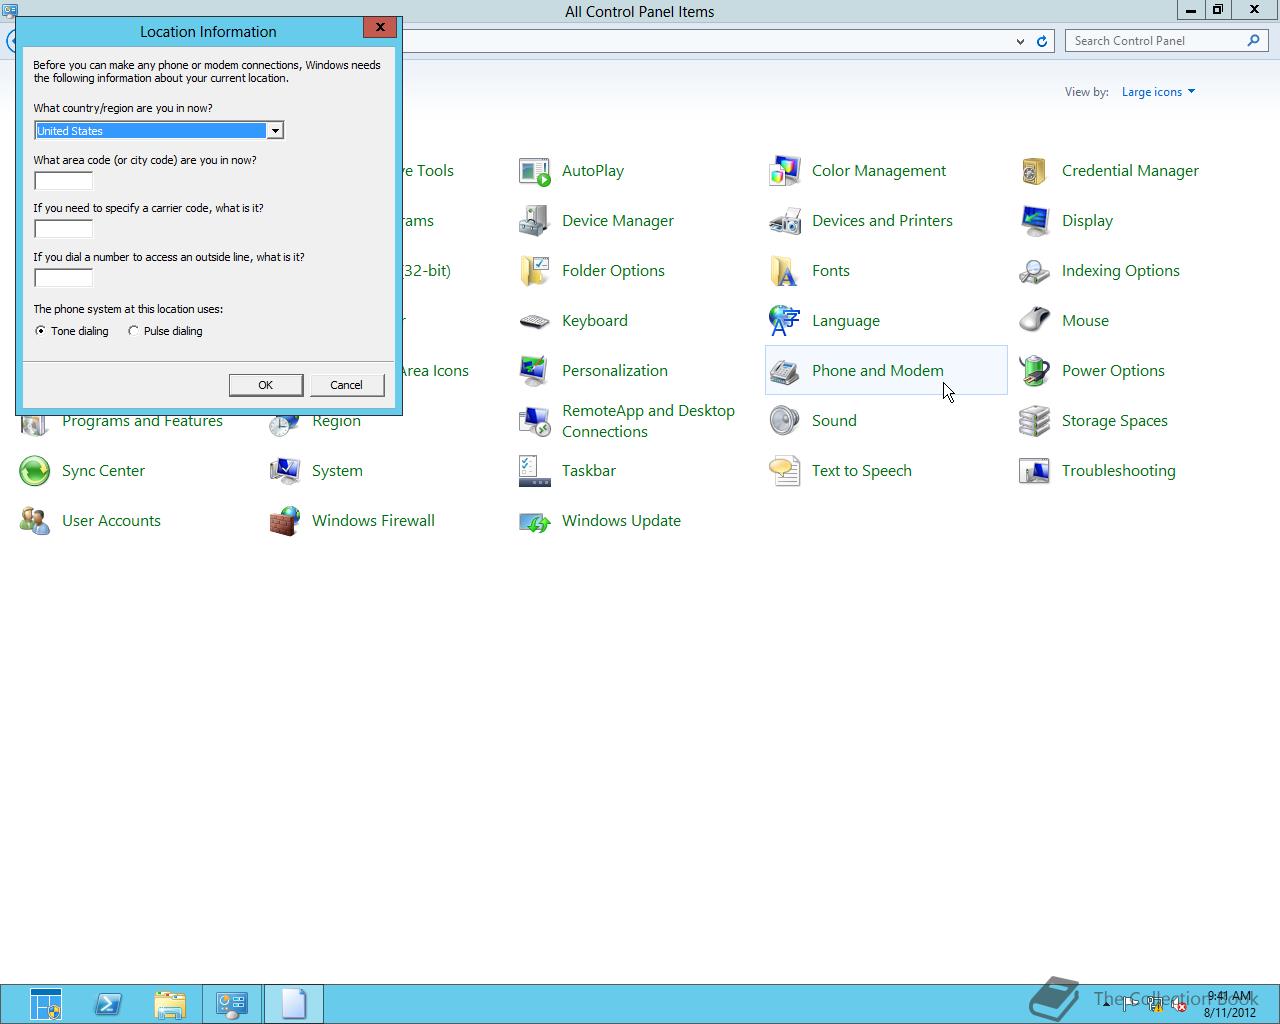The image size is (1280, 1024).
Task: Open the Indexing Options icon
Action: pos(1035,271)
